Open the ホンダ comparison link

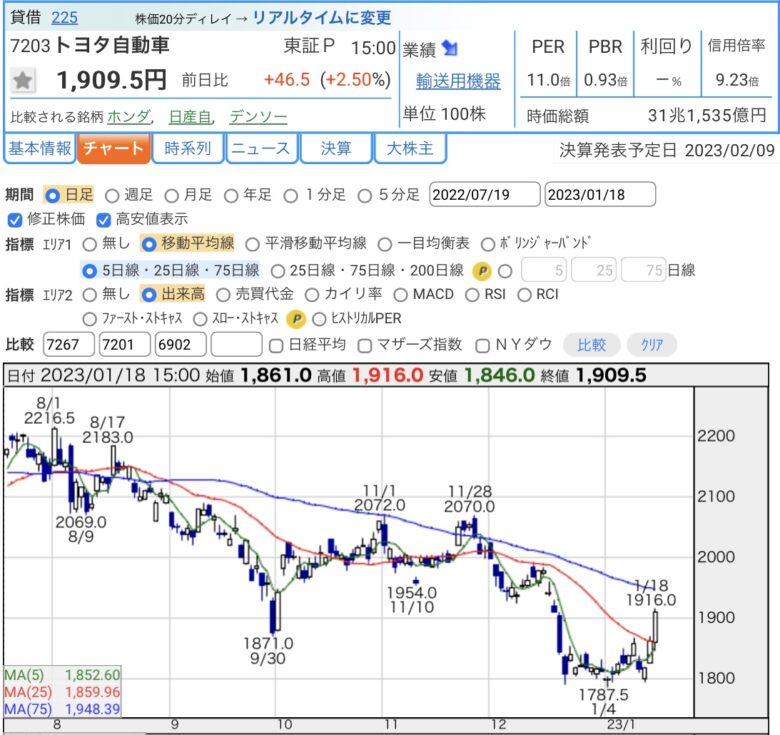pyautogui.click(x=129, y=117)
